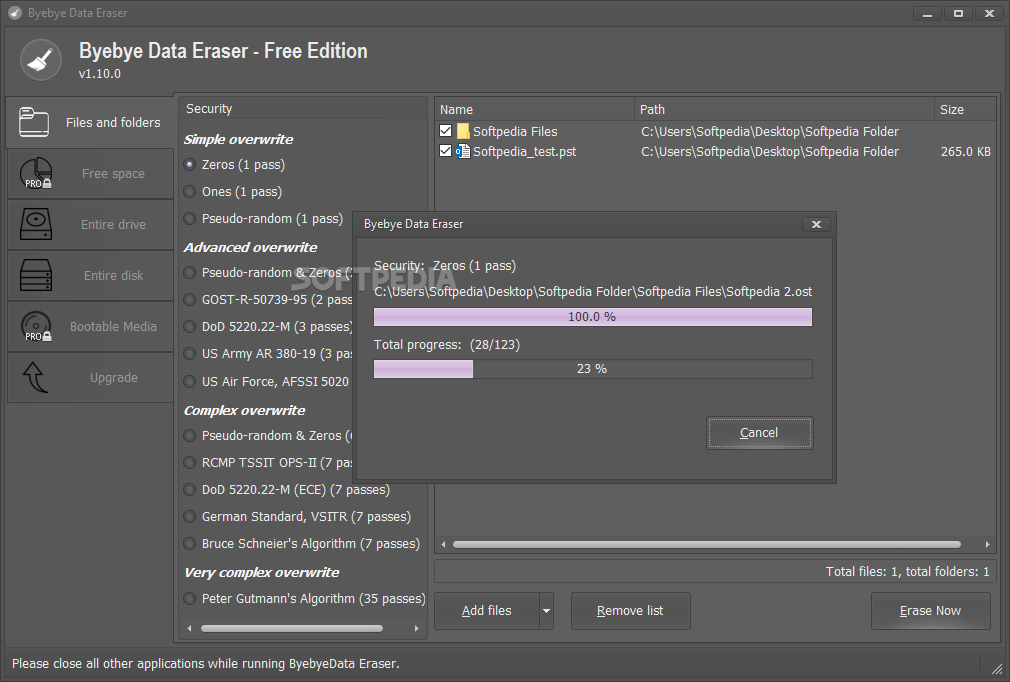
Task: Click the Free space pie chart icon
Action: (x=35, y=173)
